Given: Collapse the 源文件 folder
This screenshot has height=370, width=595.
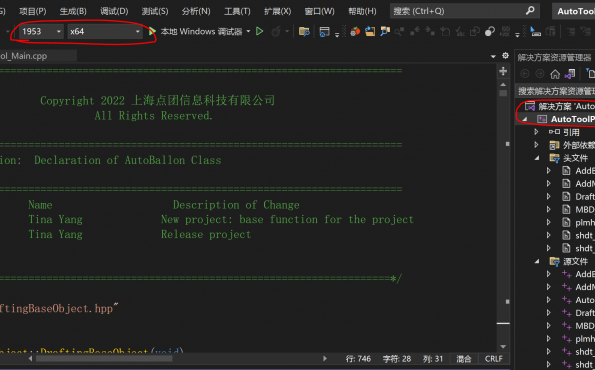Looking at the screenshot, I should pyautogui.click(x=537, y=261).
